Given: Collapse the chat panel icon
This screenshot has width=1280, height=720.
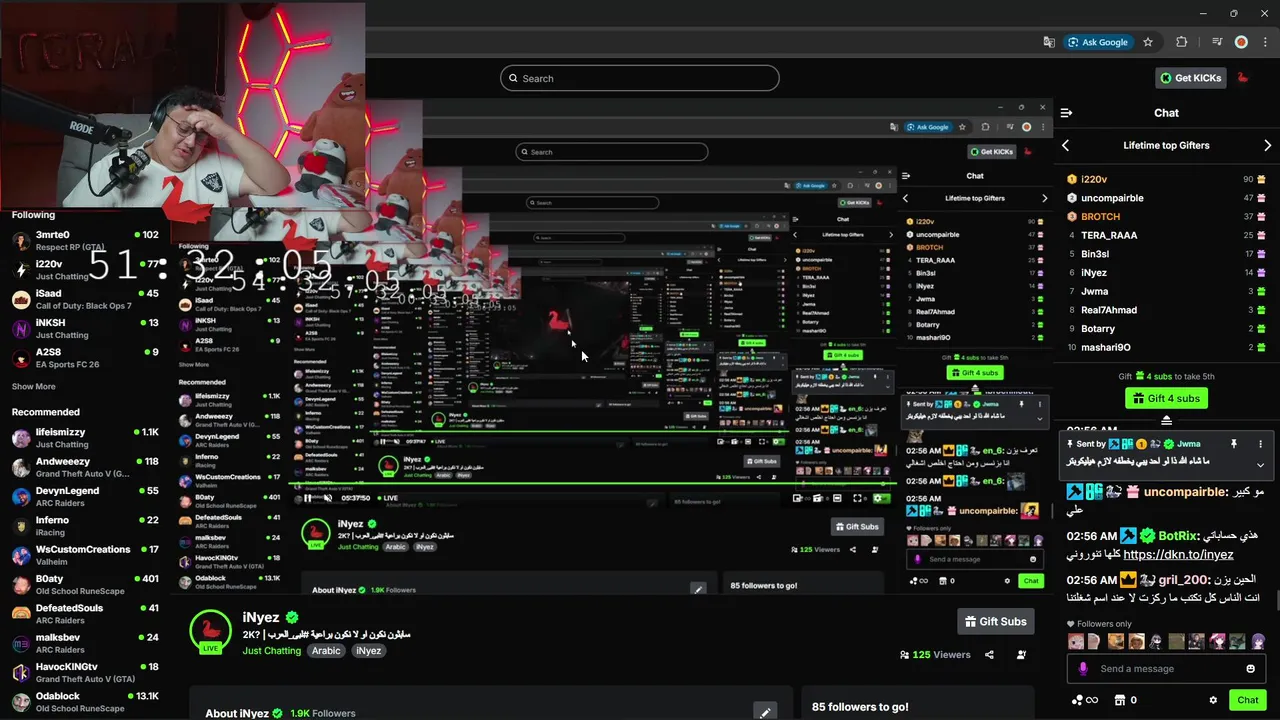Looking at the screenshot, I should (x=1066, y=113).
